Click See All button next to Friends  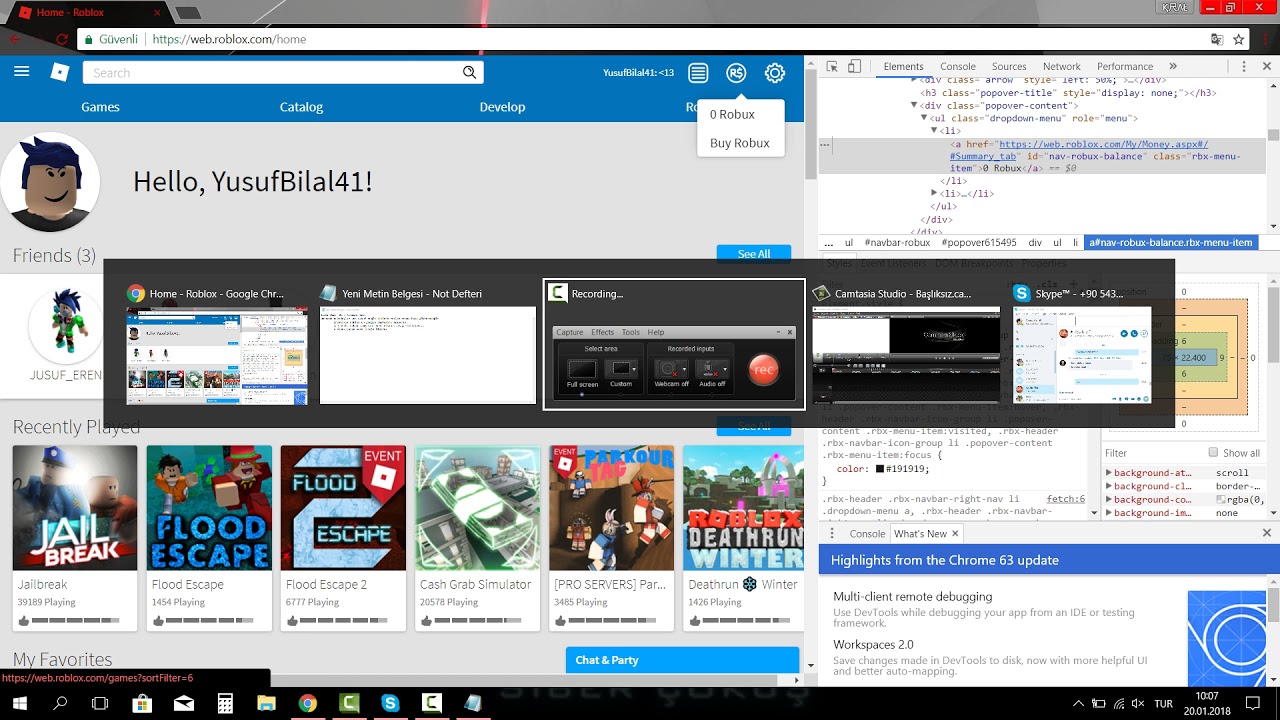click(x=754, y=253)
